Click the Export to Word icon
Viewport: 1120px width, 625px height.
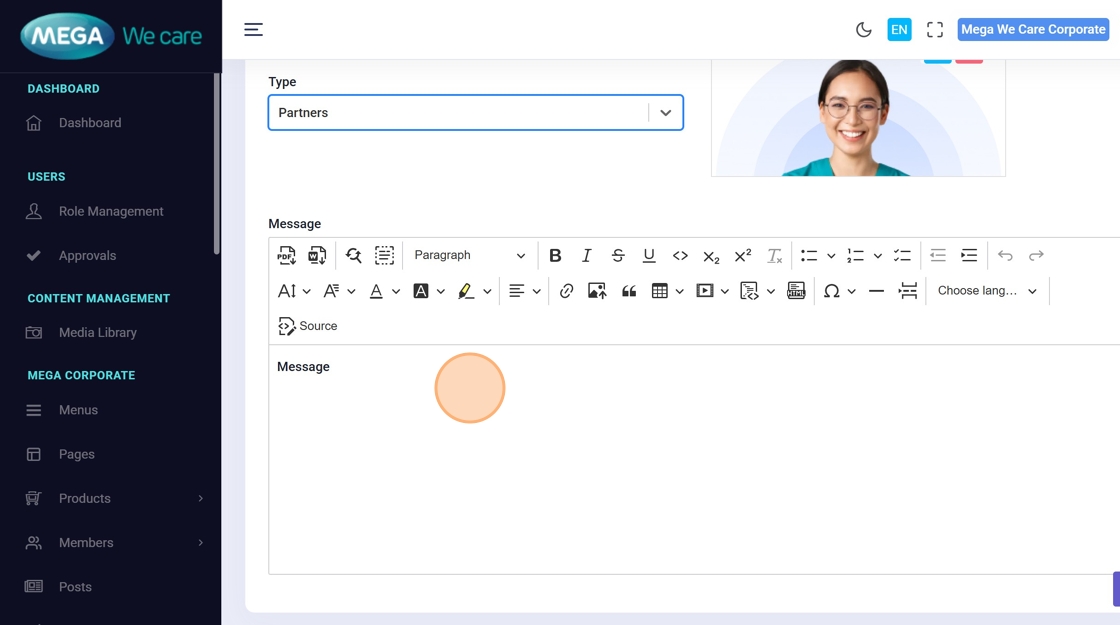[x=317, y=256]
